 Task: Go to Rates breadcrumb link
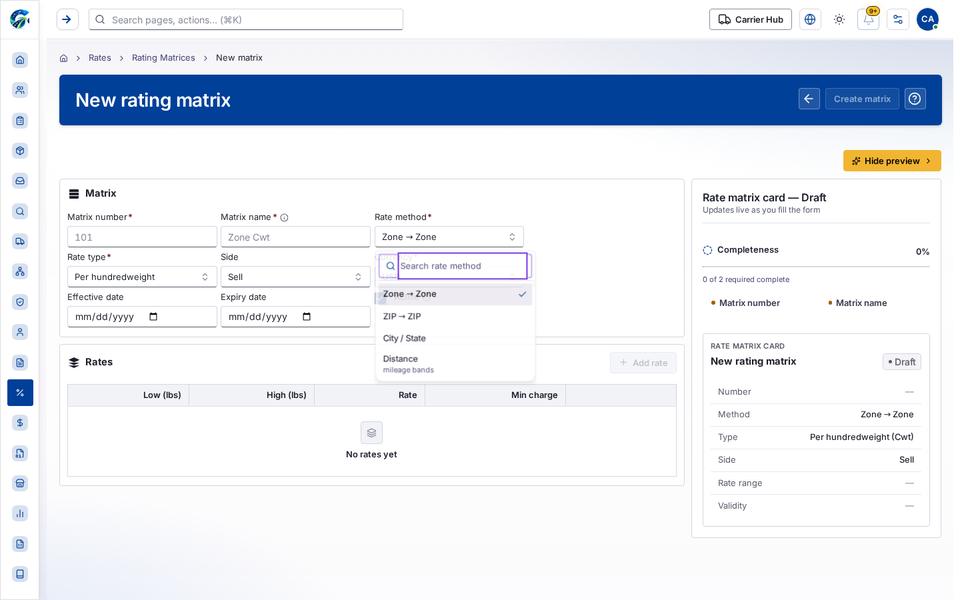(x=100, y=58)
